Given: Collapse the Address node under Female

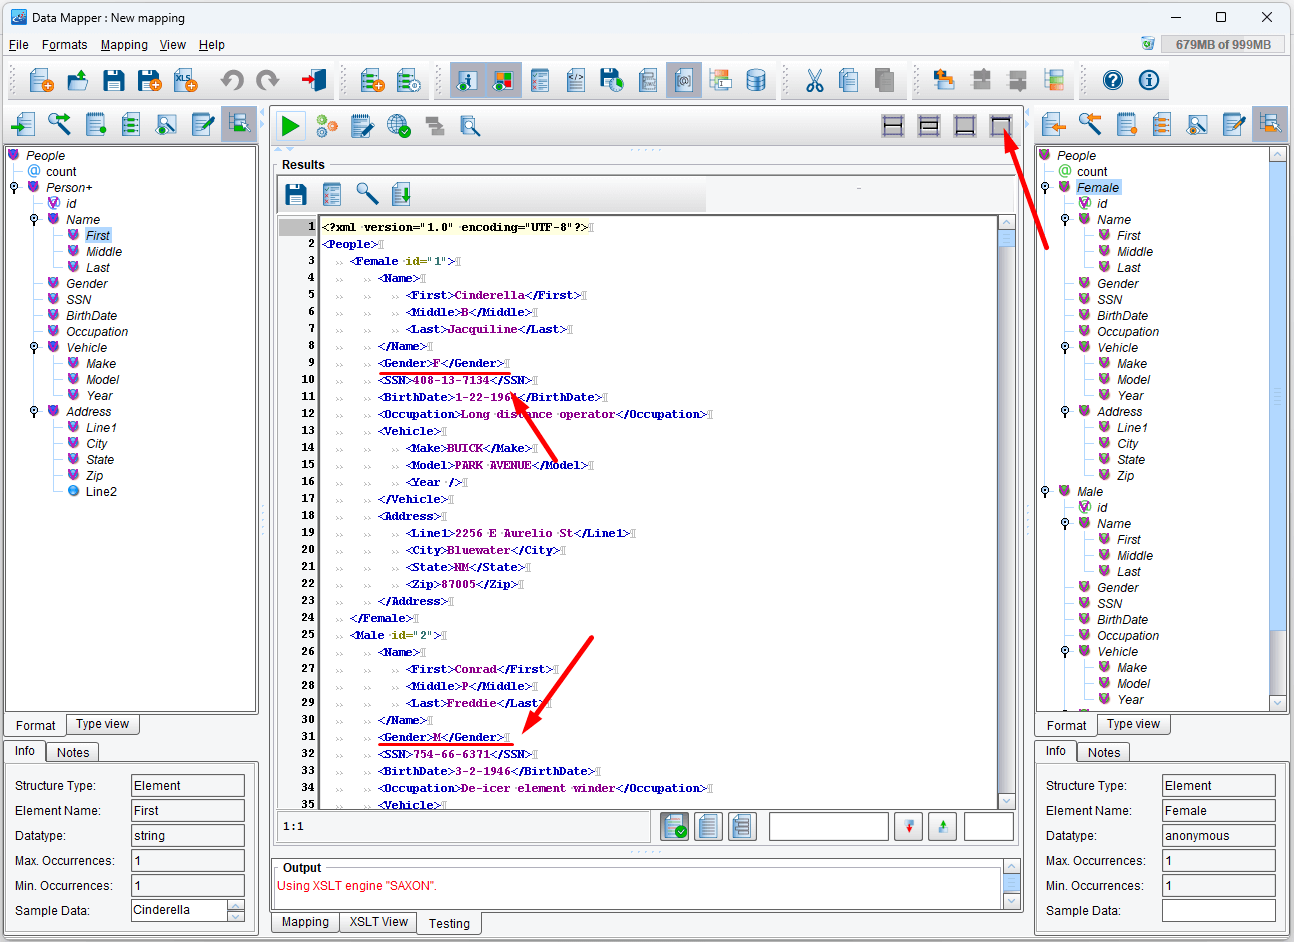Looking at the screenshot, I should click(1065, 412).
